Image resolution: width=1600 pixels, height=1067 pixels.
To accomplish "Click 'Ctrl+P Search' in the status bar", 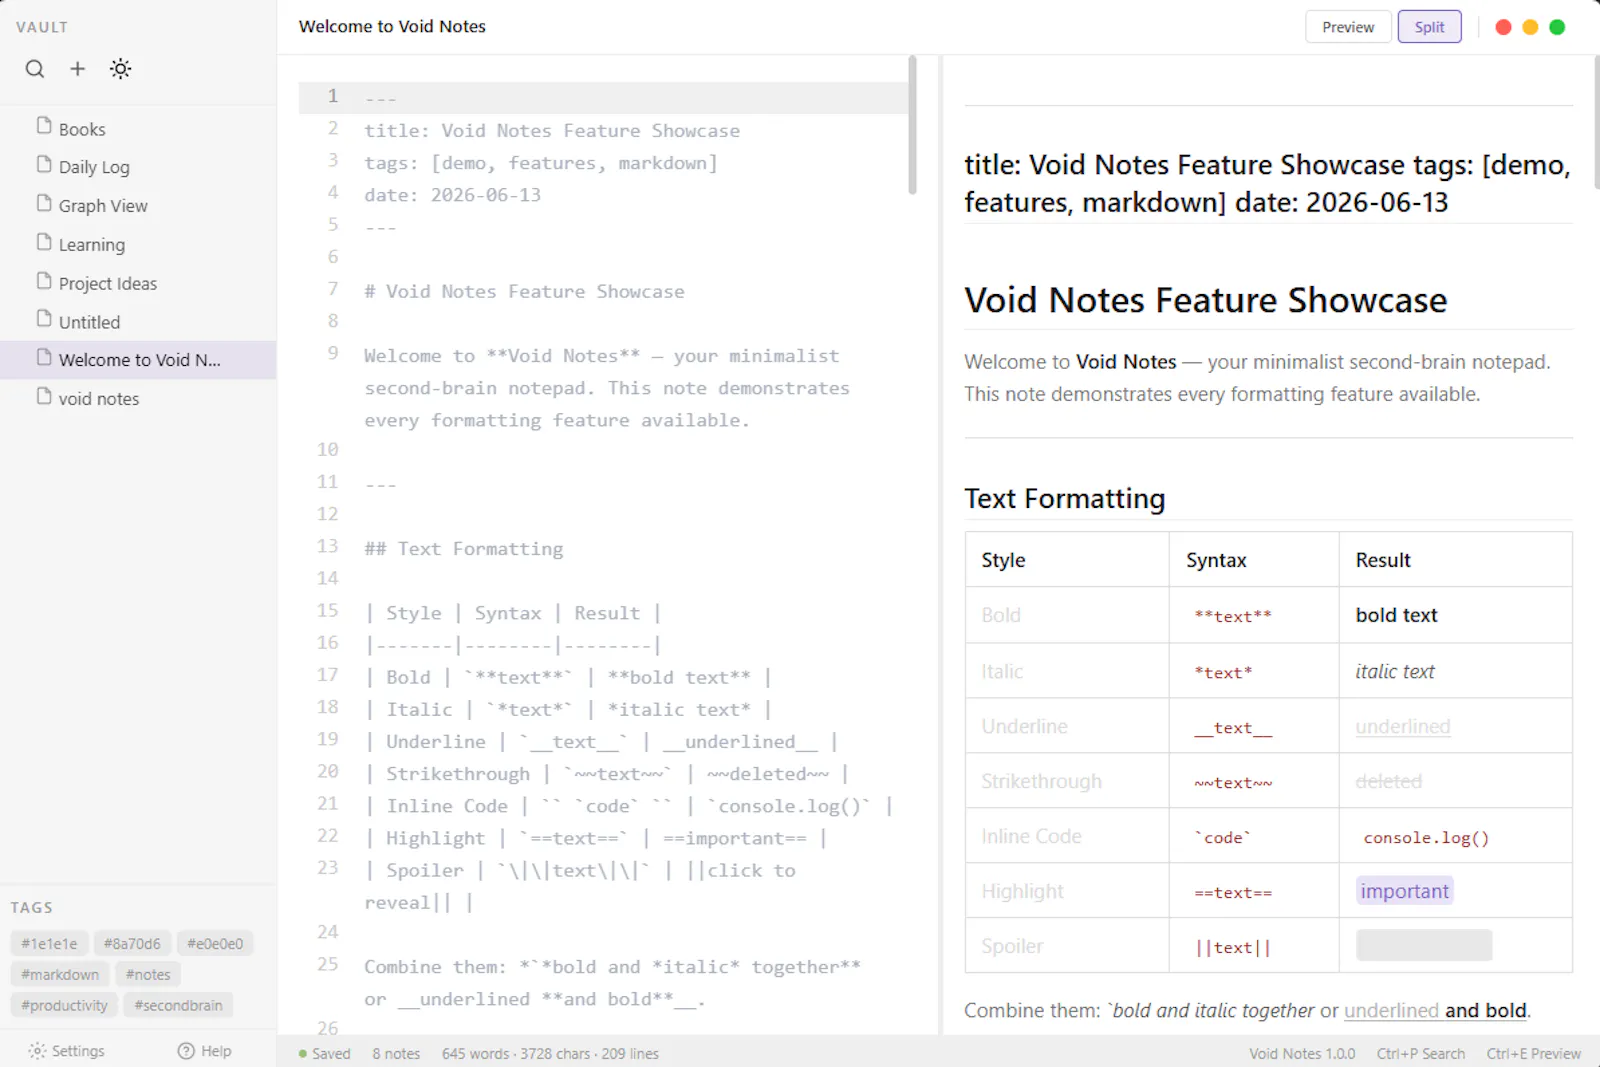I will coord(1420,1054).
